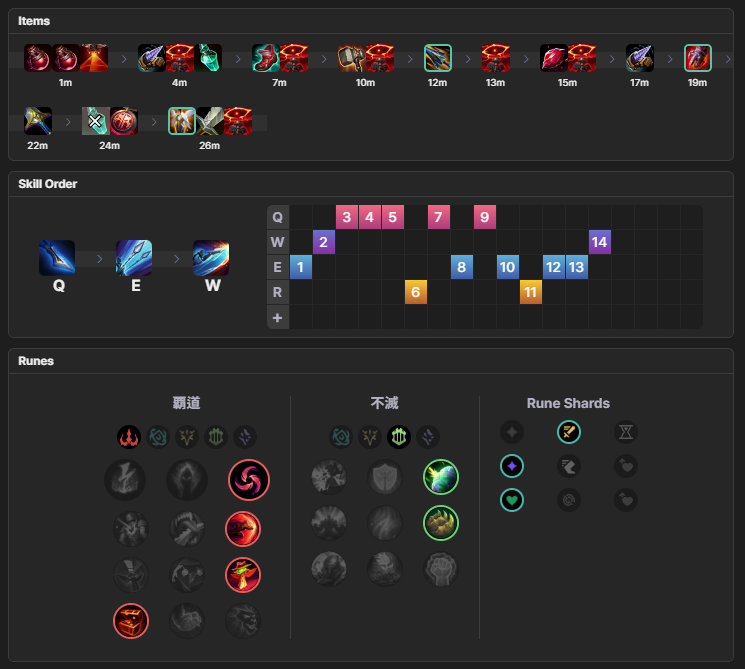Click the blue level 1 E cell
Screen dimensions: 745x669
click(x=301, y=267)
